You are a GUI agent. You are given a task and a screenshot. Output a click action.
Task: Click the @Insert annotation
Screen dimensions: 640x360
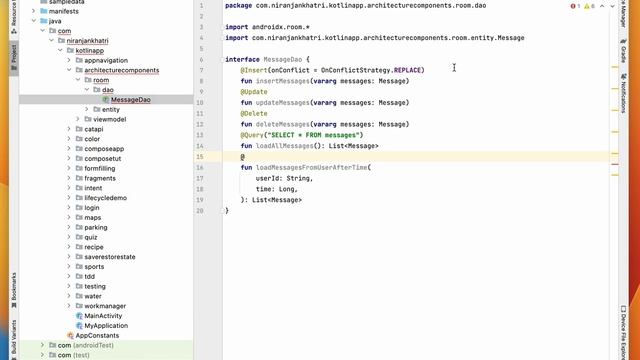(254, 70)
